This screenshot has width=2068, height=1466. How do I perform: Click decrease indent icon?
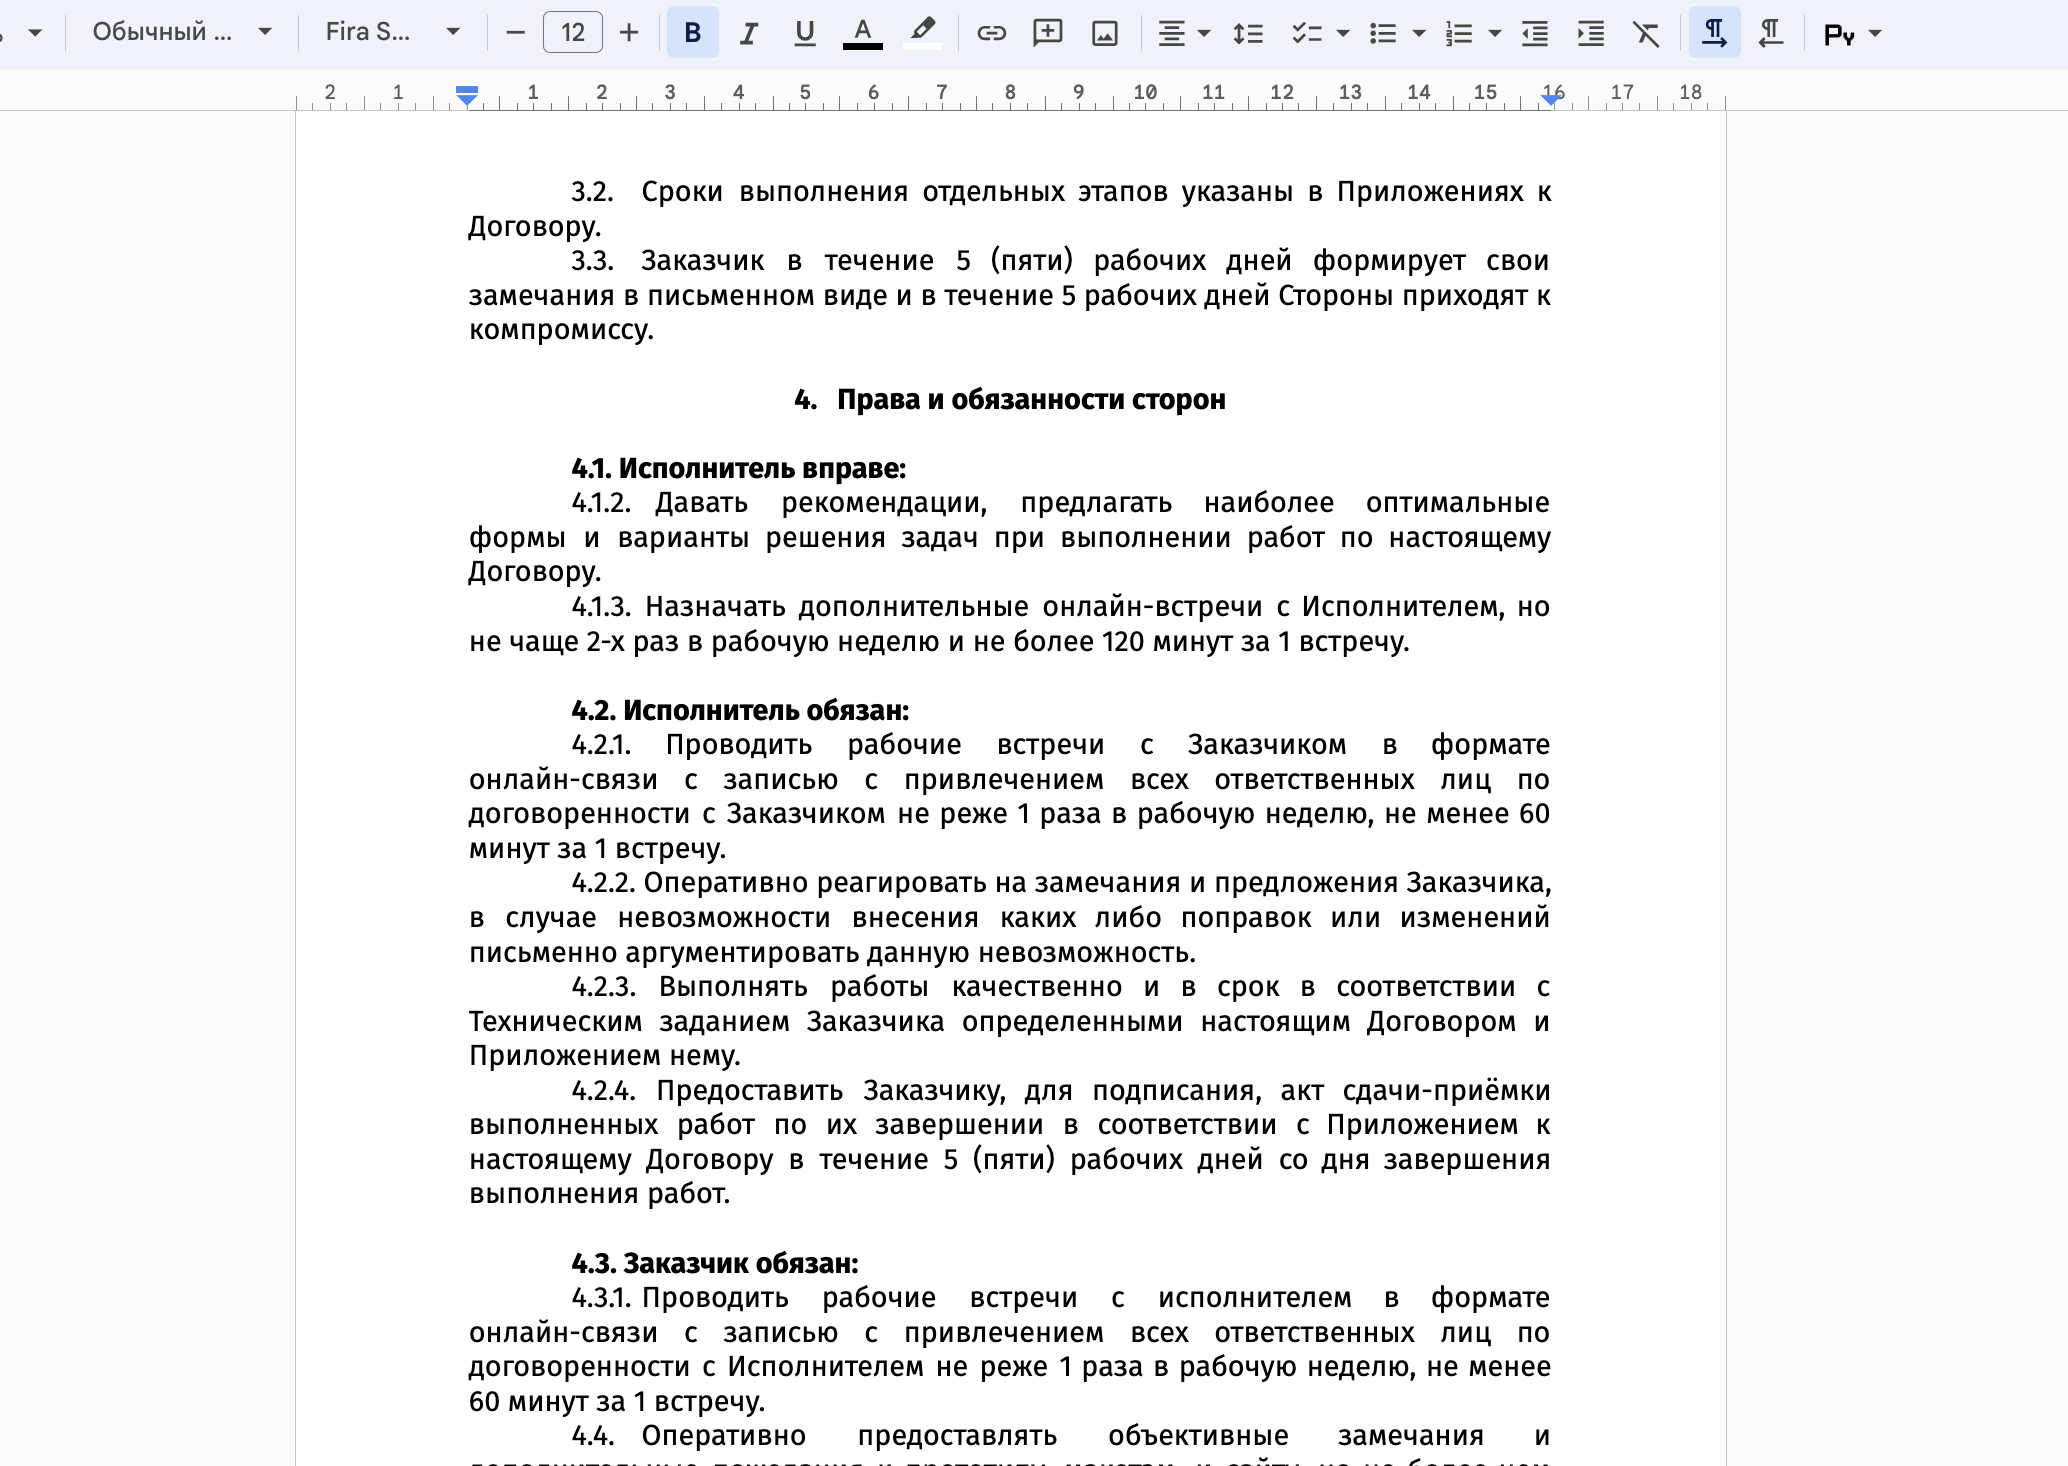click(x=1535, y=33)
